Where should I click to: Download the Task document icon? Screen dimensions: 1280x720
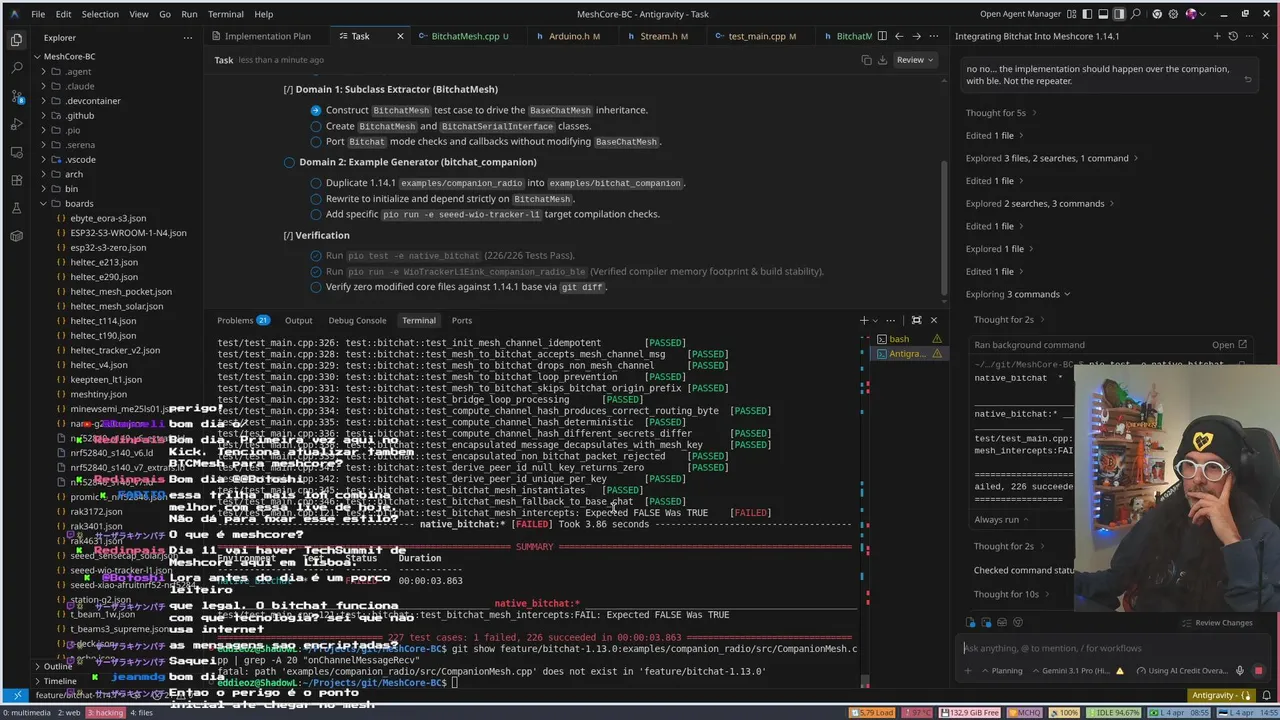884,60
